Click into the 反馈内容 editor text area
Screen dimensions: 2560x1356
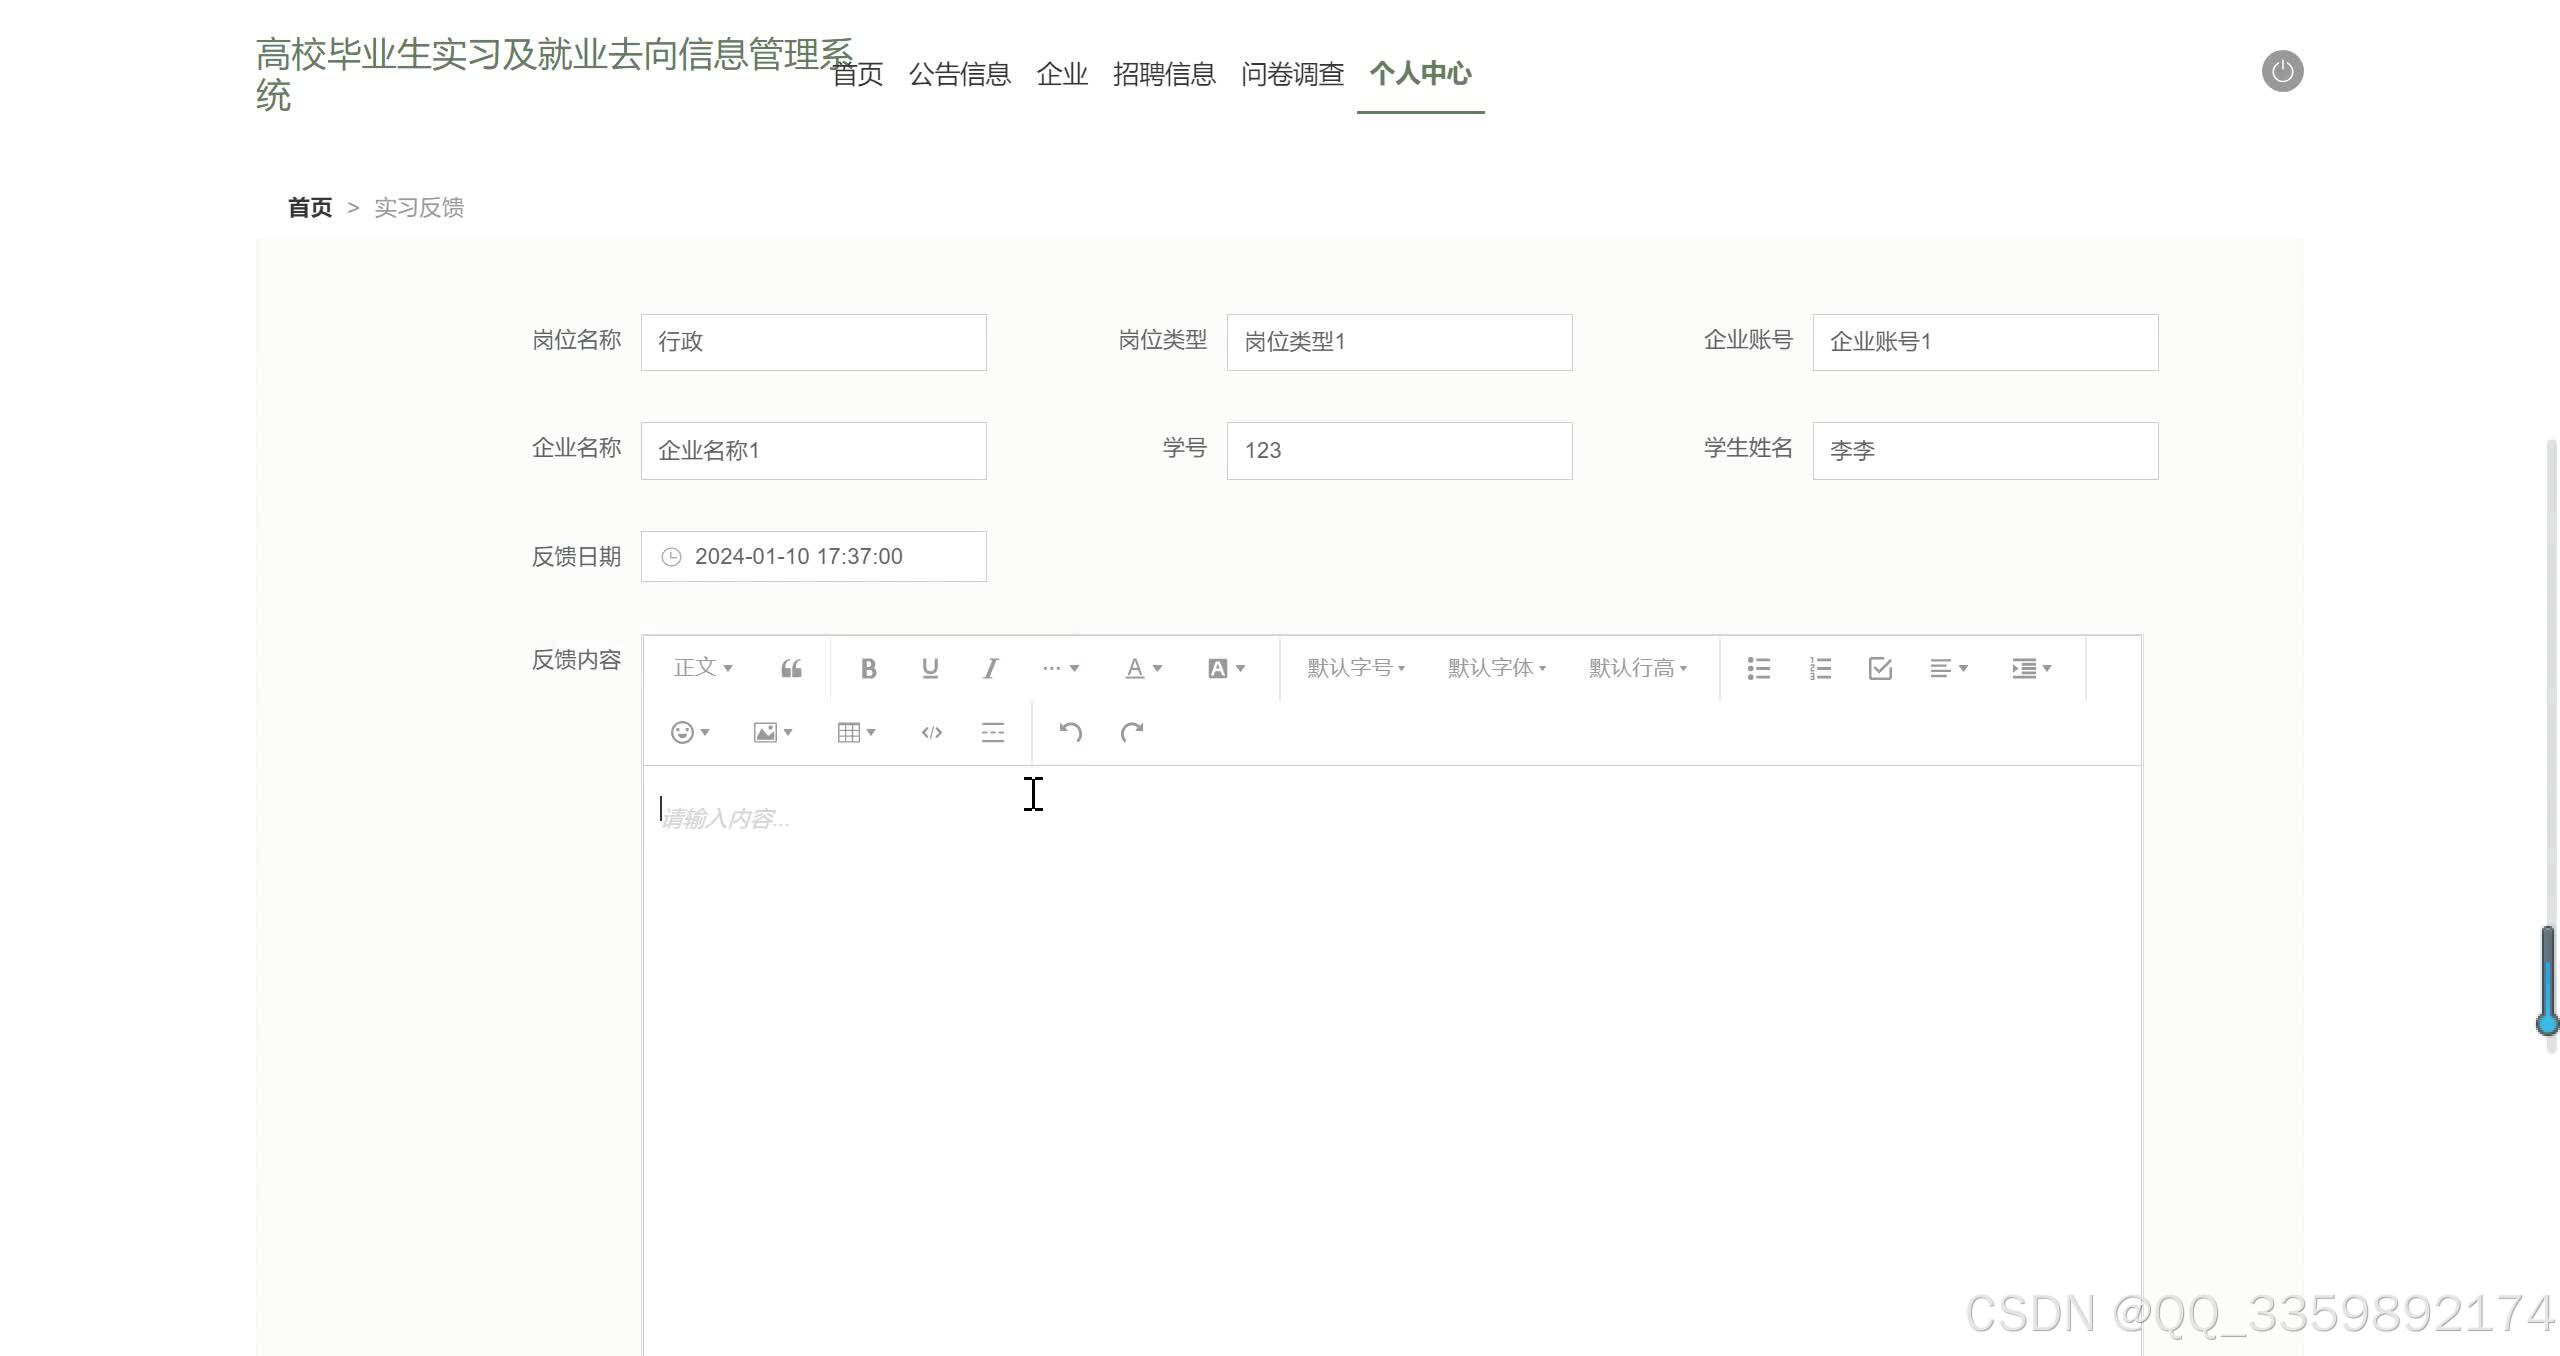tap(1392, 1060)
